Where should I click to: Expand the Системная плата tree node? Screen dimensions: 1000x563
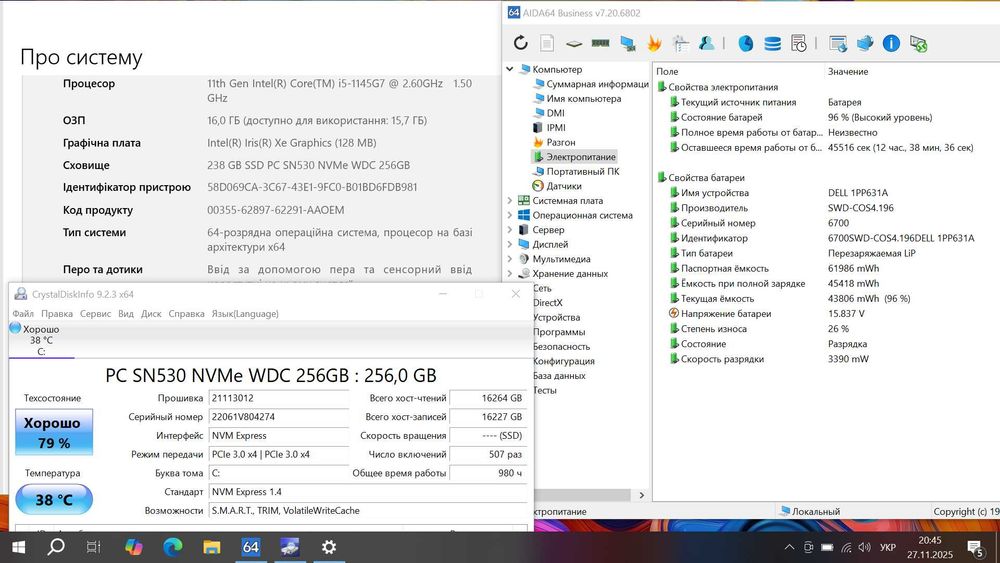tap(510, 200)
